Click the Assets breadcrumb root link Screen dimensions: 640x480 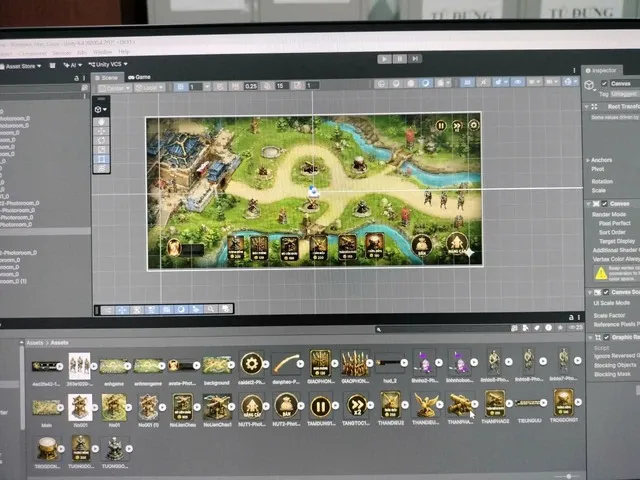point(35,343)
